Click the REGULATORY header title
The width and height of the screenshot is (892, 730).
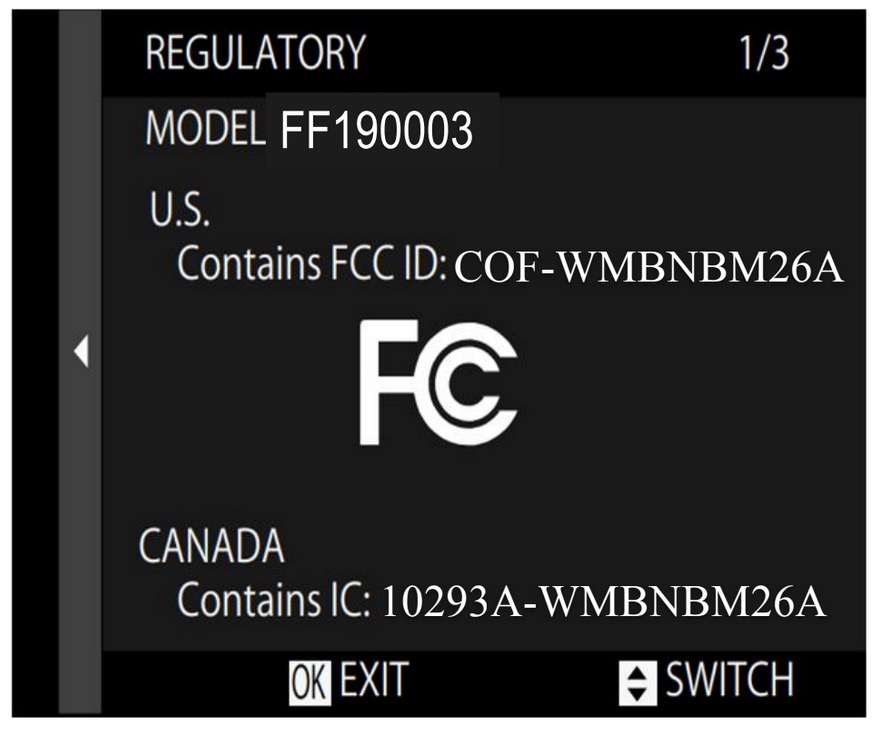click(255, 52)
